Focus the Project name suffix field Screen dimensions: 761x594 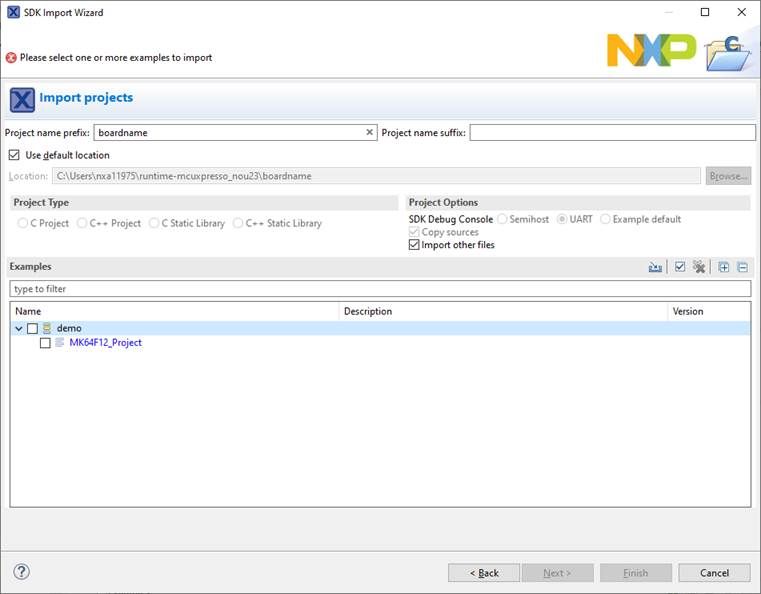coord(612,132)
